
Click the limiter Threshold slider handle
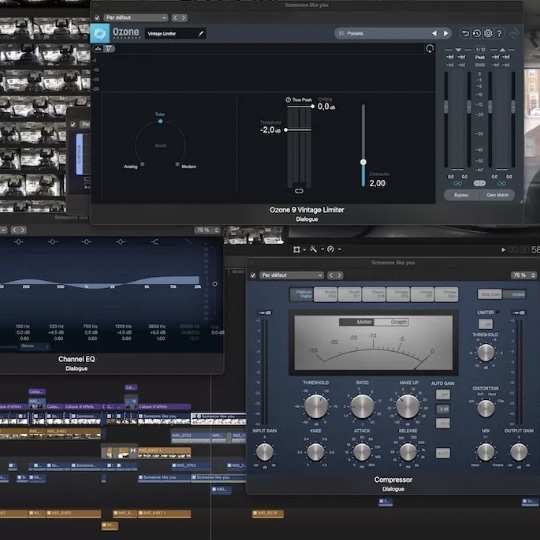(286, 130)
